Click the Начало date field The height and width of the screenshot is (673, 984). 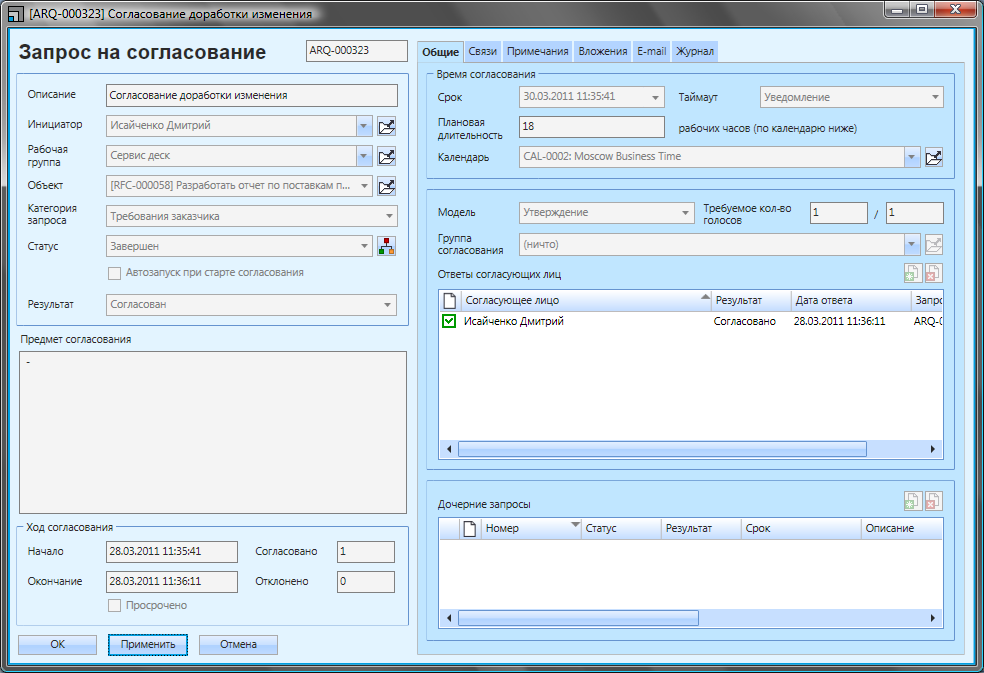pos(172,552)
